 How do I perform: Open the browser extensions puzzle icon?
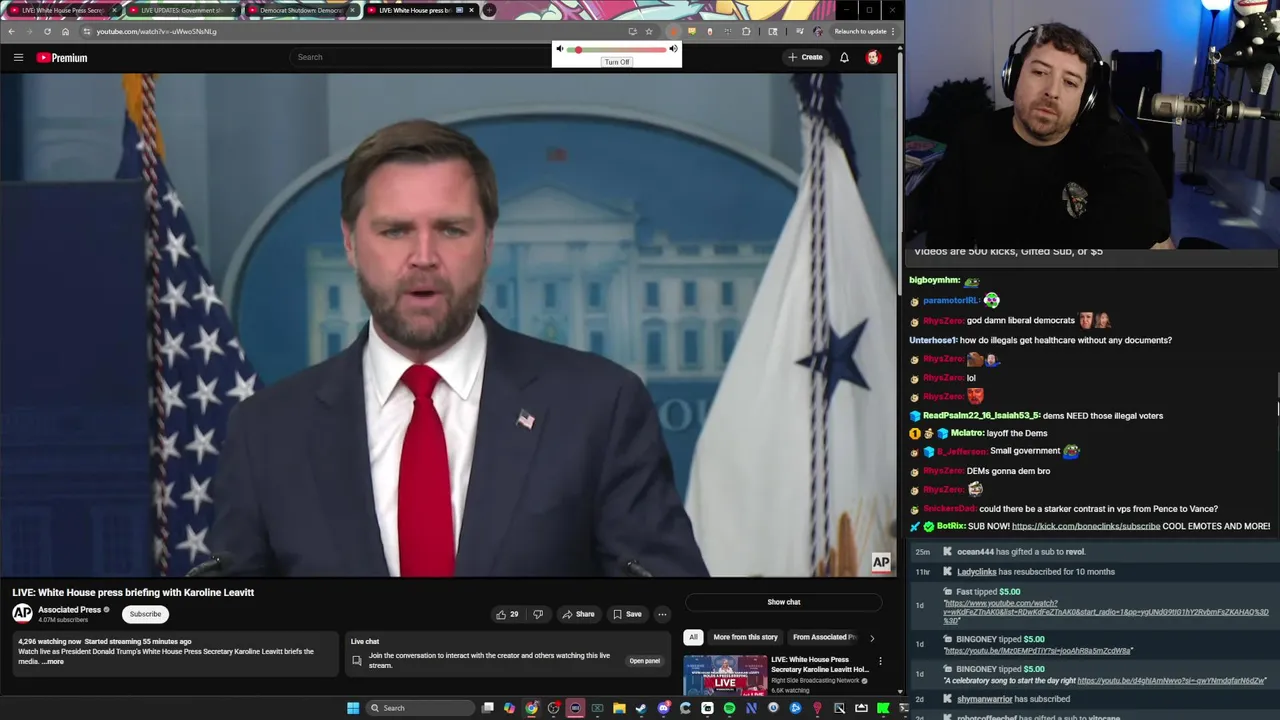pyautogui.click(x=746, y=31)
